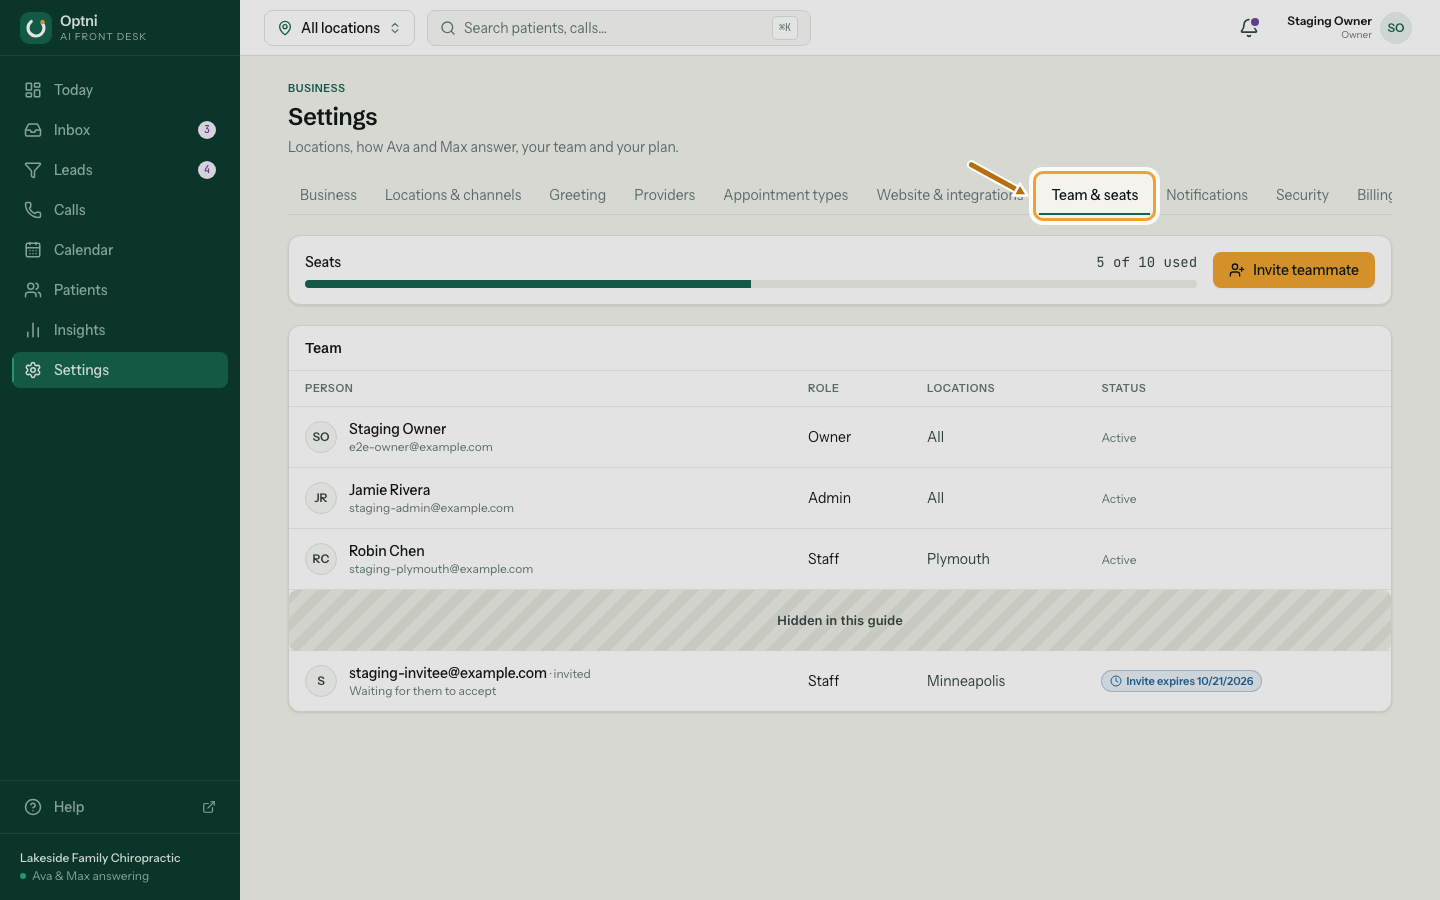Open the Insights bar chart icon
This screenshot has height=900, width=1440.
33,330
